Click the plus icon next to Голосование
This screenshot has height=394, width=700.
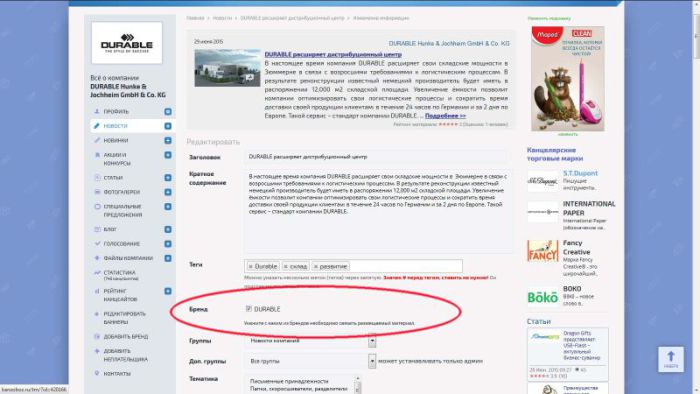tap(168, 244)
